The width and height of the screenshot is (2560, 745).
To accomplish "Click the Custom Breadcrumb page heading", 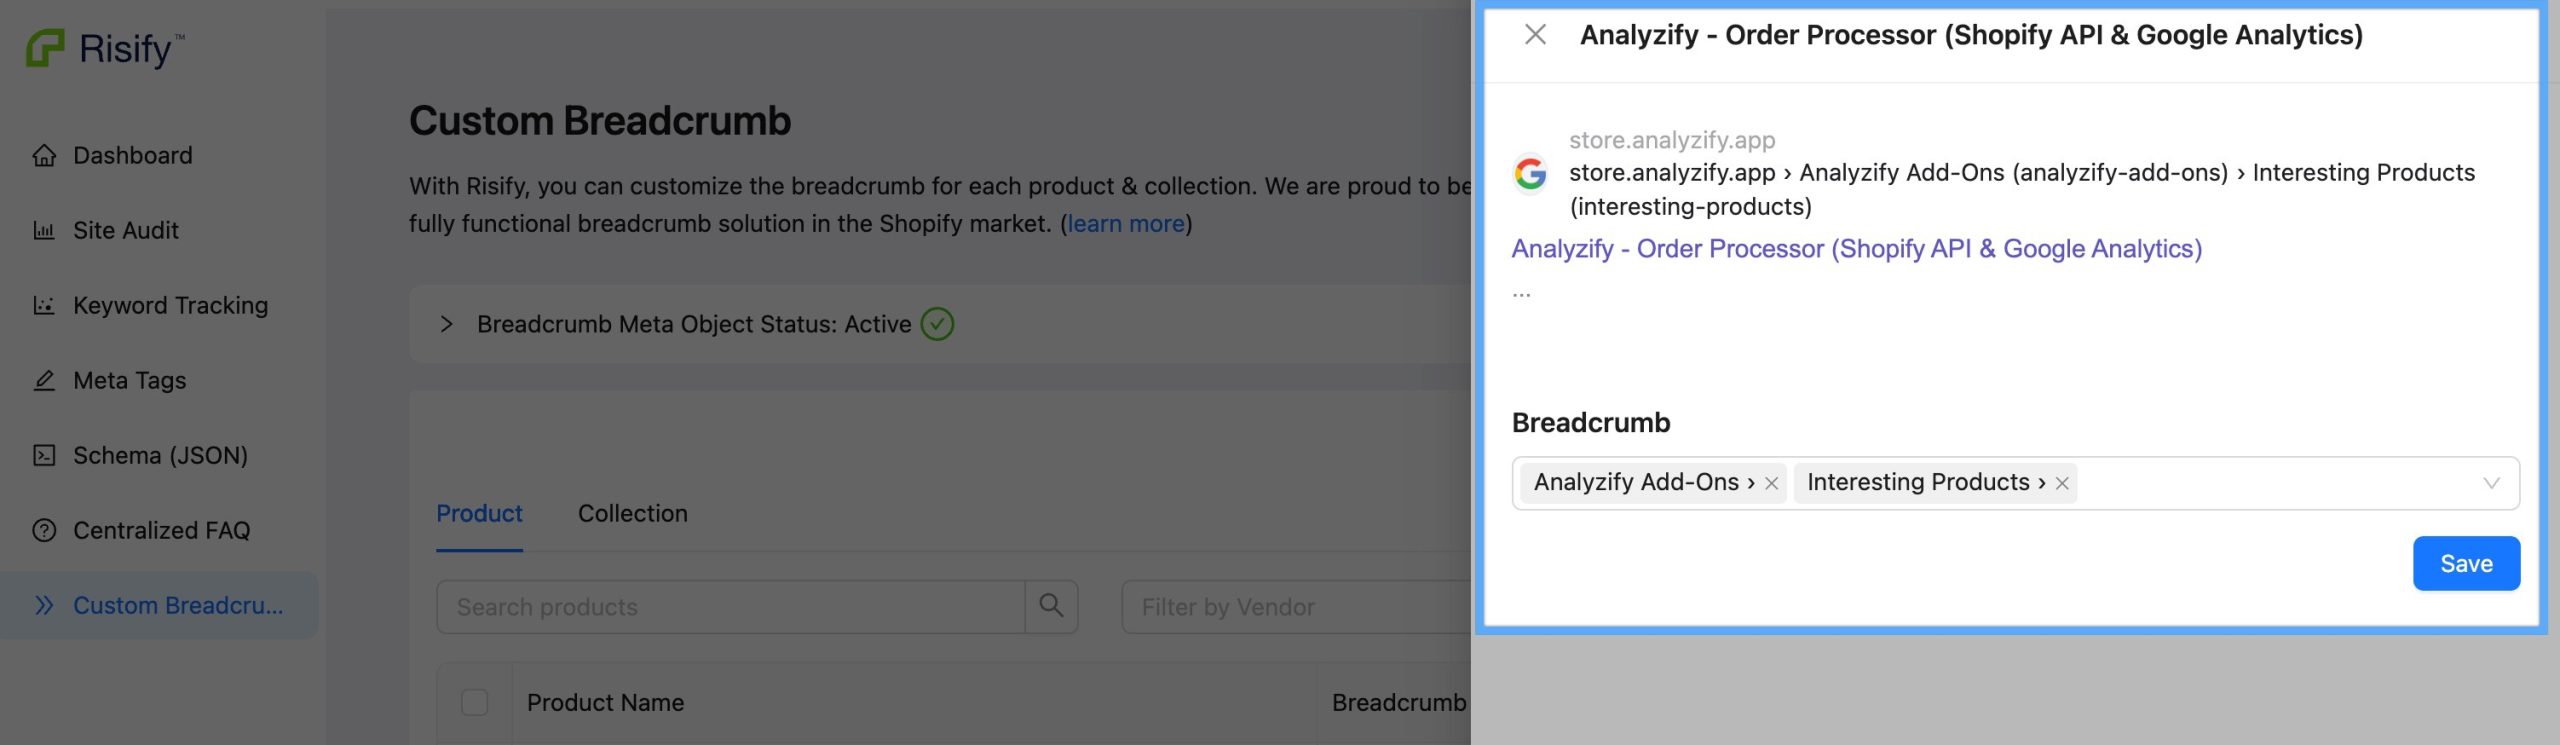I will coord(600,121).
